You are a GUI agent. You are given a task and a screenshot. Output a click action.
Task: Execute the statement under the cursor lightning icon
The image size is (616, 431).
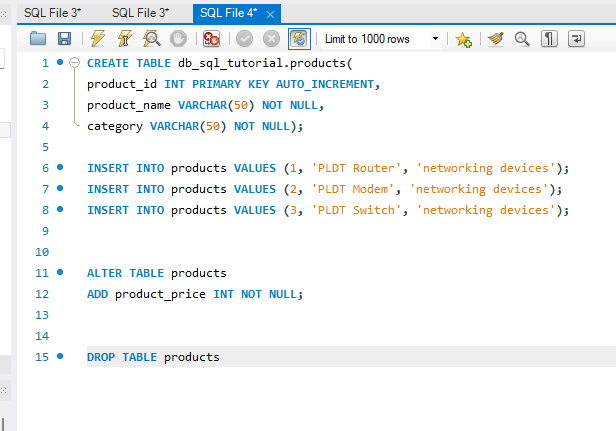click(125, 39)
